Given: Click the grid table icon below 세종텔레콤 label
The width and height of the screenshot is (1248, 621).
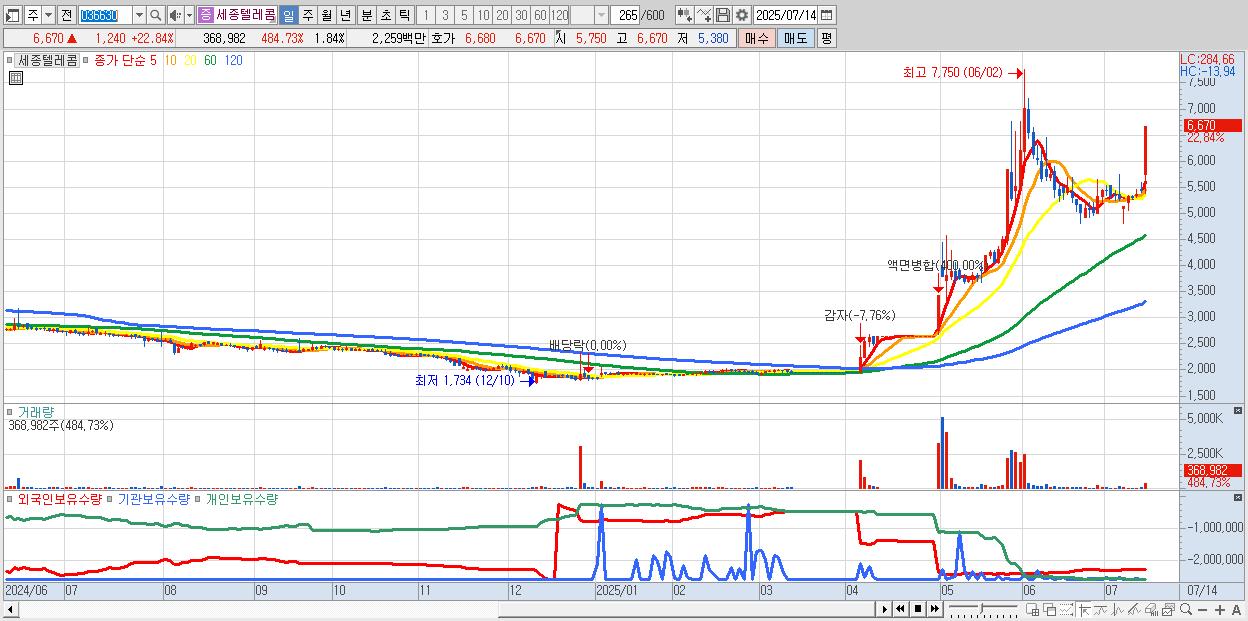Looking at the screenshot, I should (16, 78).
